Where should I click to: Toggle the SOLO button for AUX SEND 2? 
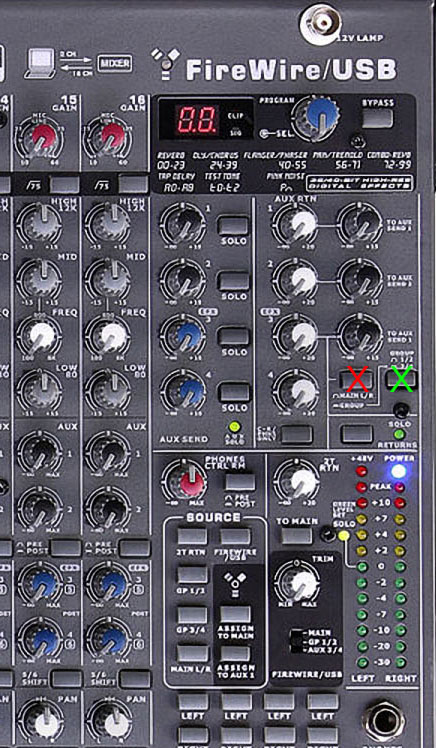point(233,281)
